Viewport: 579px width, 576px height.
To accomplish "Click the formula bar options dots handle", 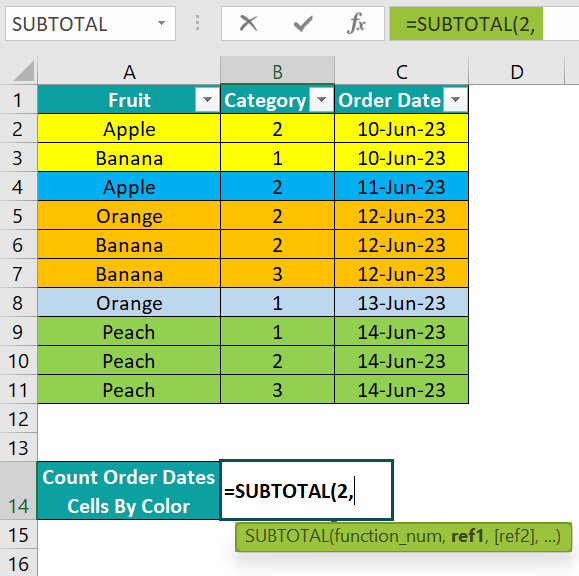I will click(198, 23).
